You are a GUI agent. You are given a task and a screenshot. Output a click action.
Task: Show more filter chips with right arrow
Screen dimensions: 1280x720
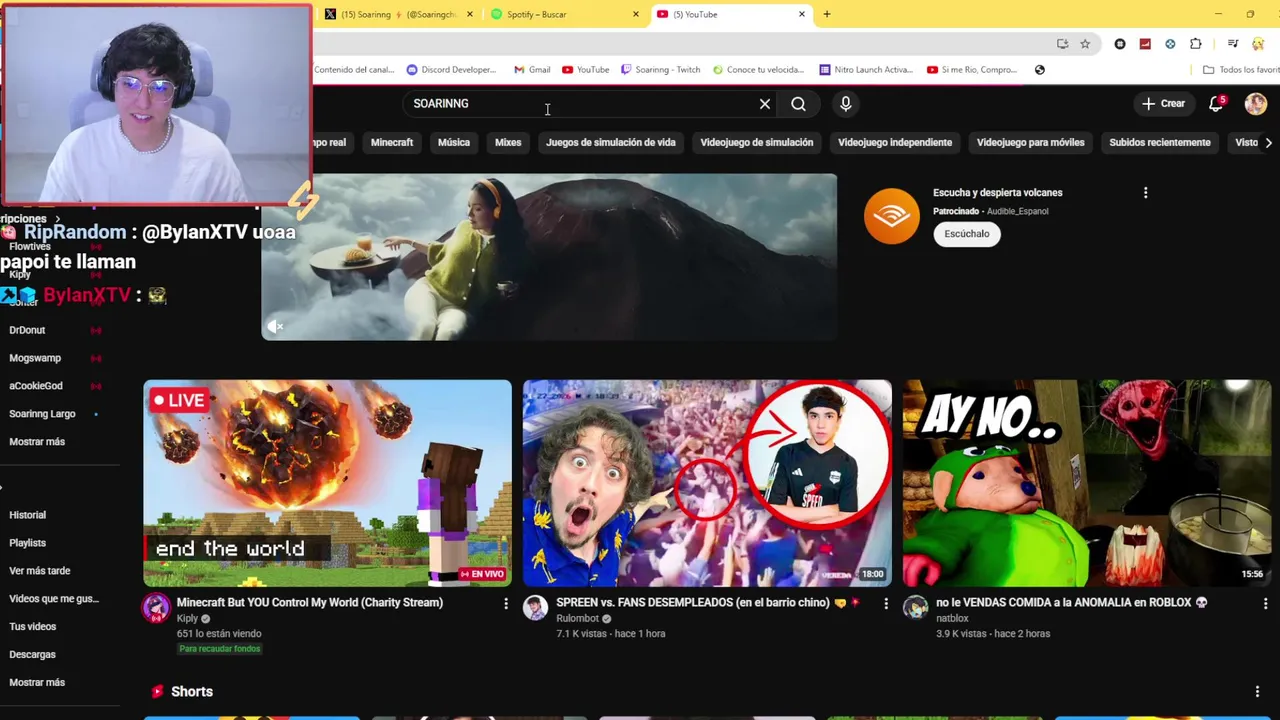coord(1268,142)
